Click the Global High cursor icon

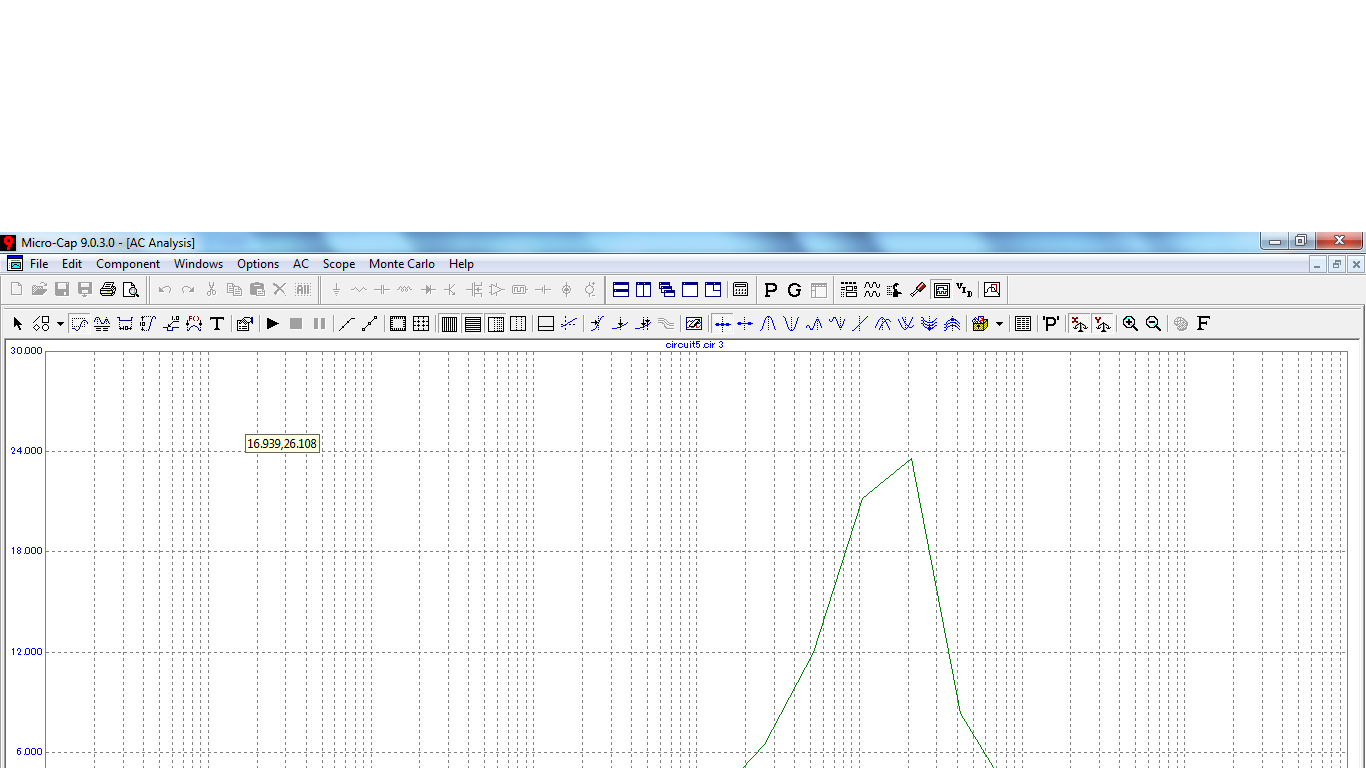coord(883,324)
